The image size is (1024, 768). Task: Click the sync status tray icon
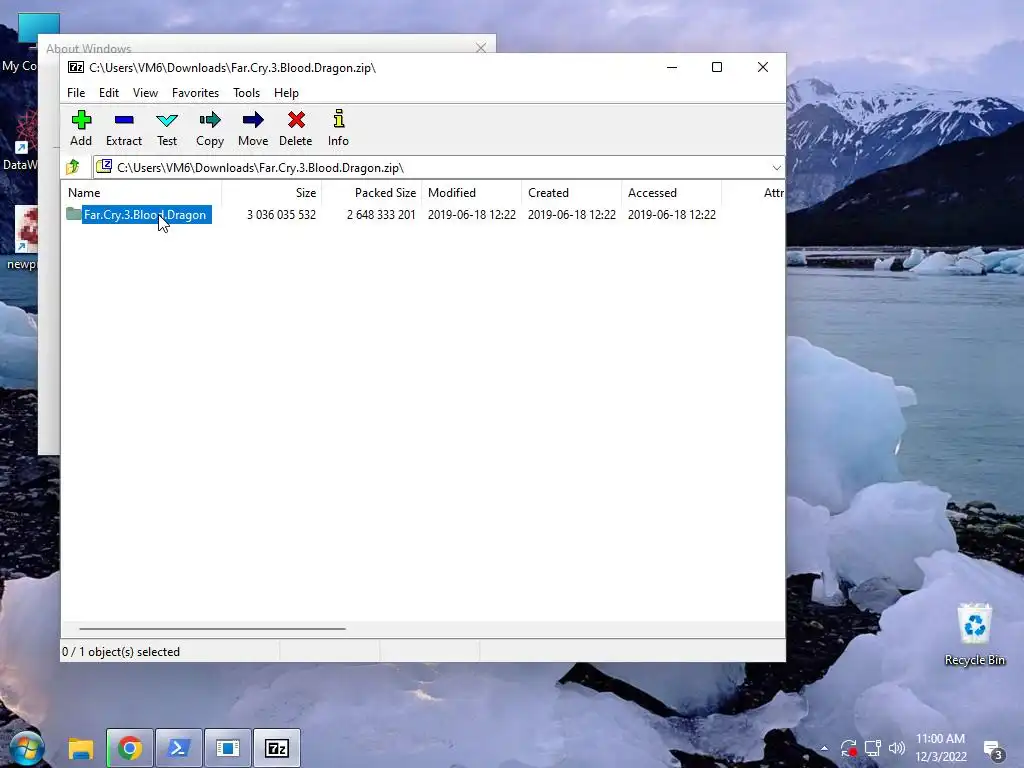point(848,748)
